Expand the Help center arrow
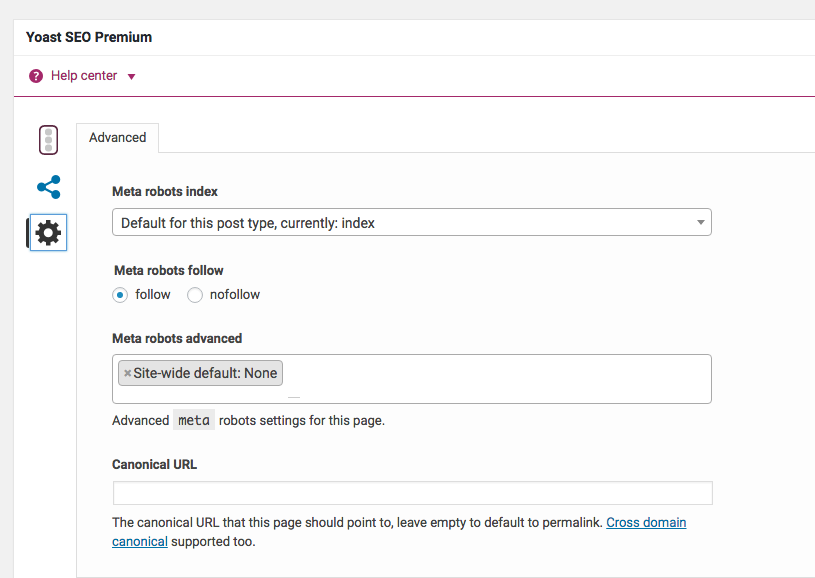The width and height of the screenshot is (815, 578). point(131,77)
